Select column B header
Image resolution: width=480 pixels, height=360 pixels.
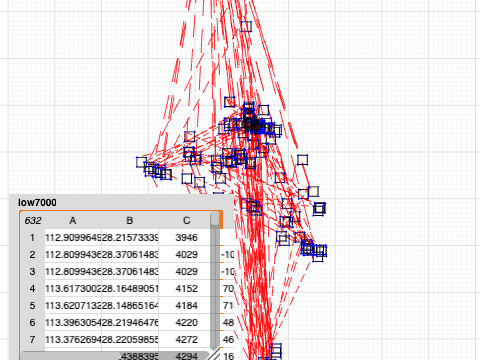coord(130,220)
